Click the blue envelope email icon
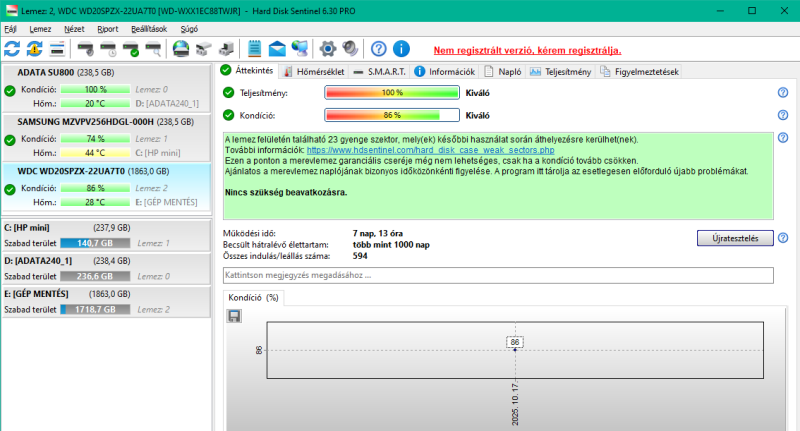The height and width of the screenshot is (431, 800). [x=277, y=49]
